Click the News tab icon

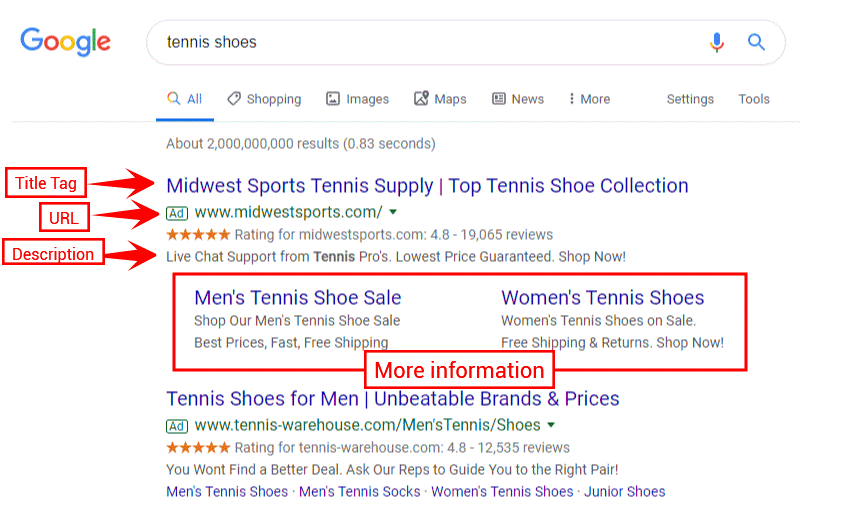pos(499,99)
